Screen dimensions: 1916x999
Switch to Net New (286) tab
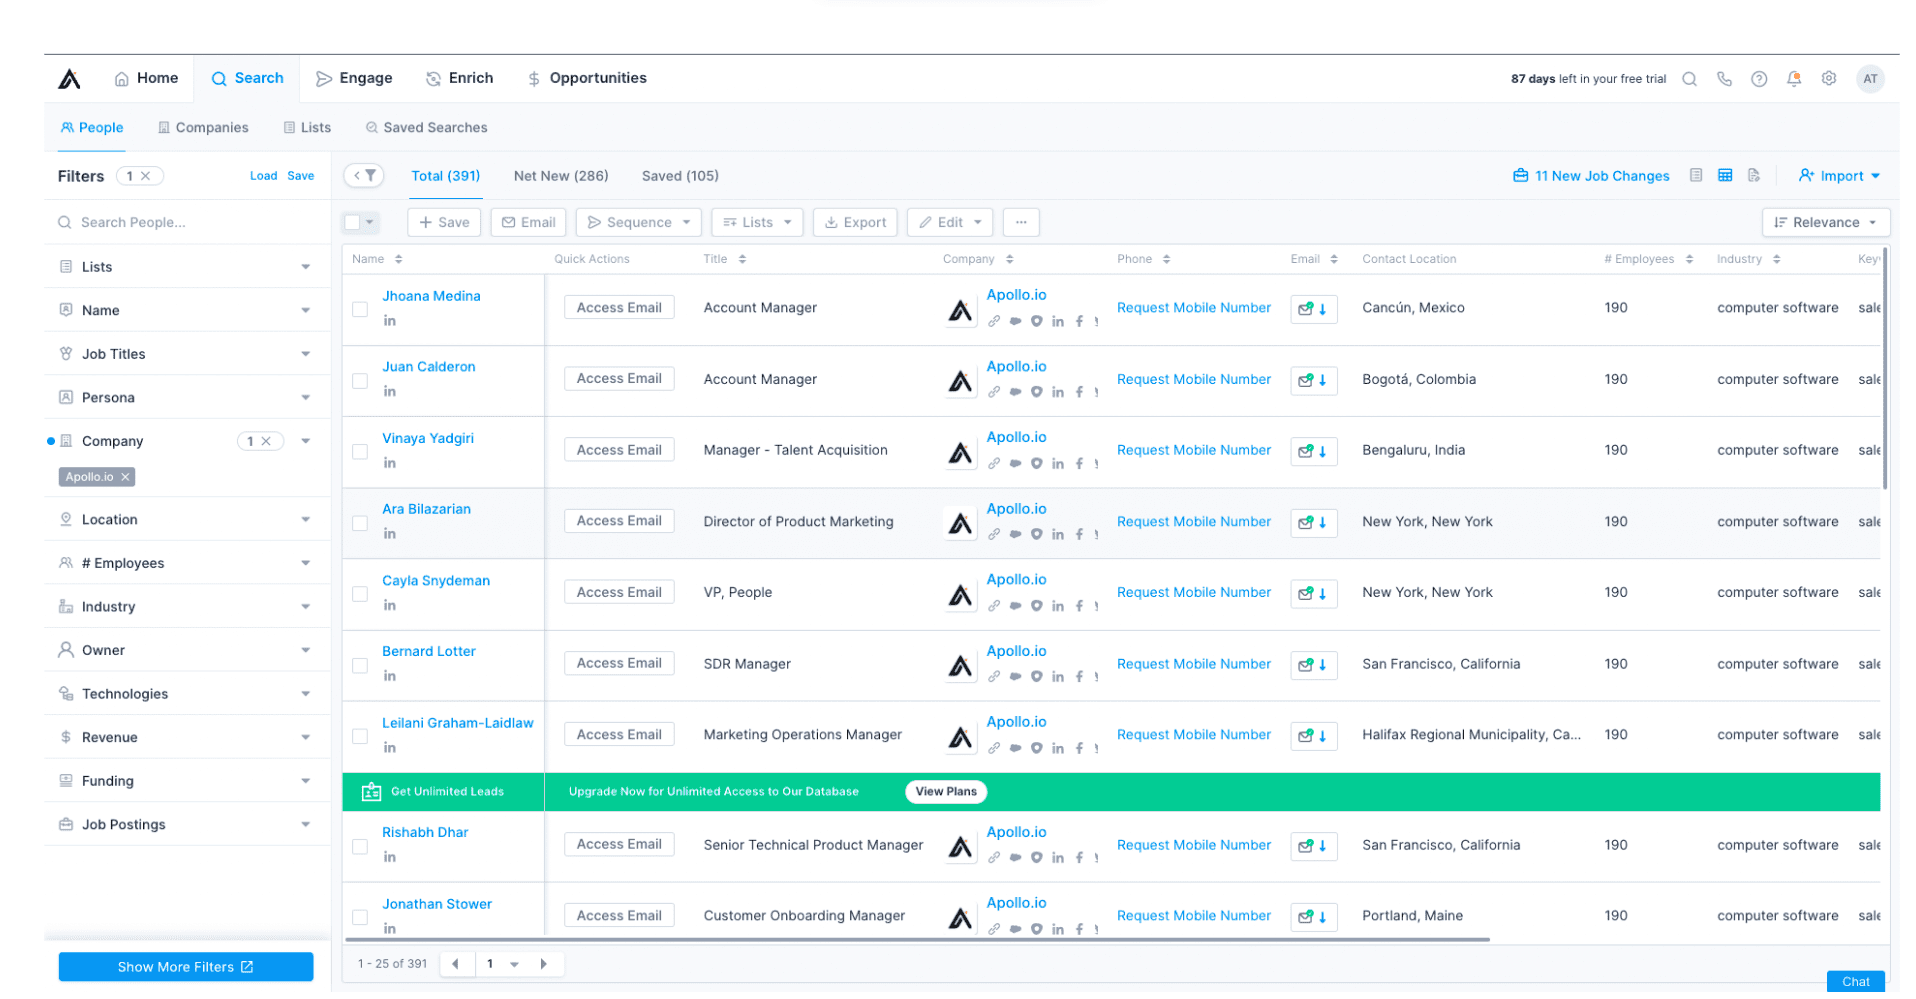(x=561, y=176)
